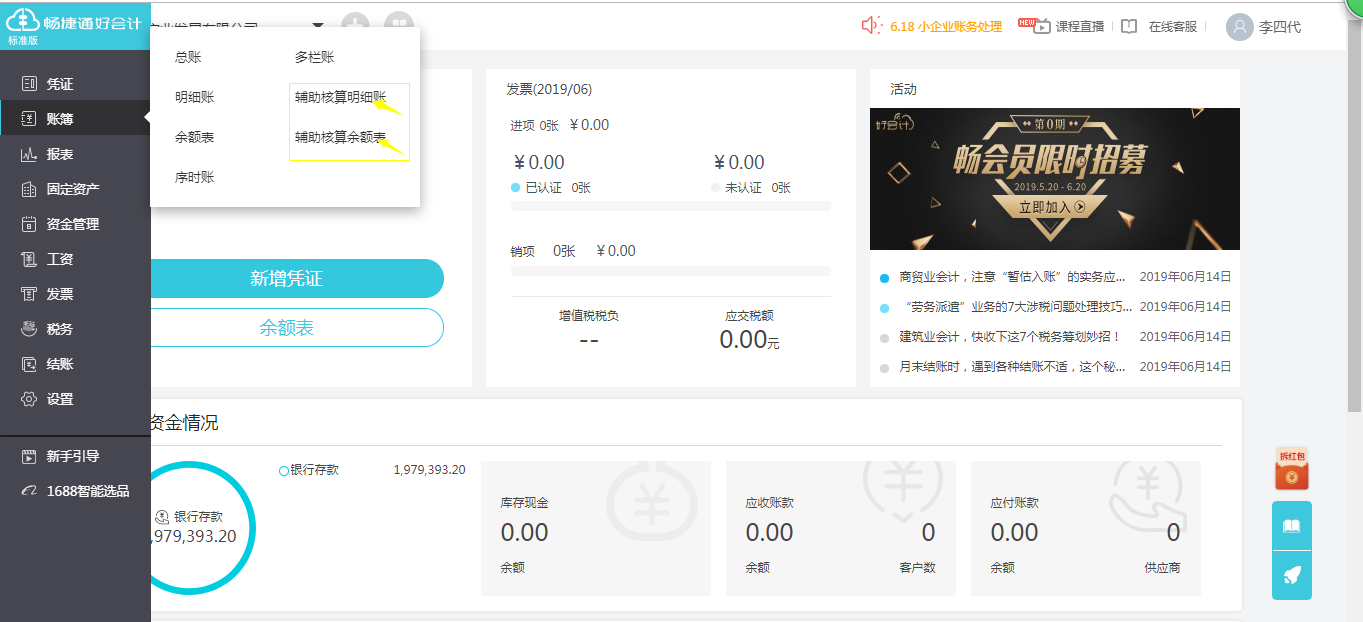Click the 1,979,393.20 legend amount

point(429,469)
